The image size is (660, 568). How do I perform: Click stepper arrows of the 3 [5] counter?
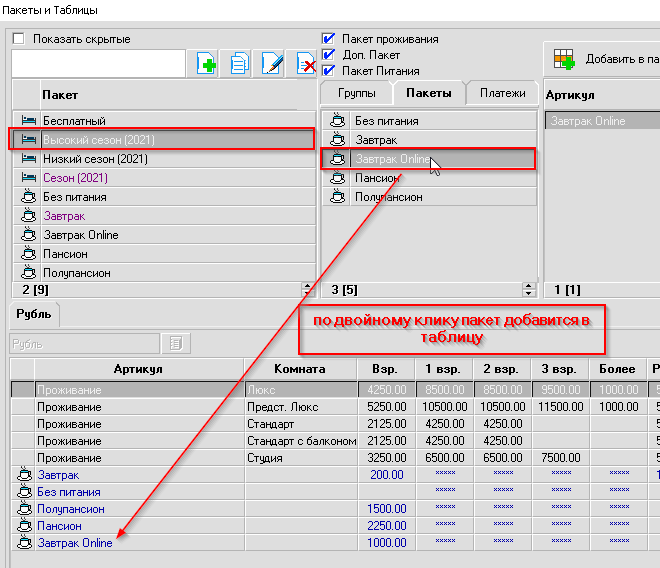point(529,289)
